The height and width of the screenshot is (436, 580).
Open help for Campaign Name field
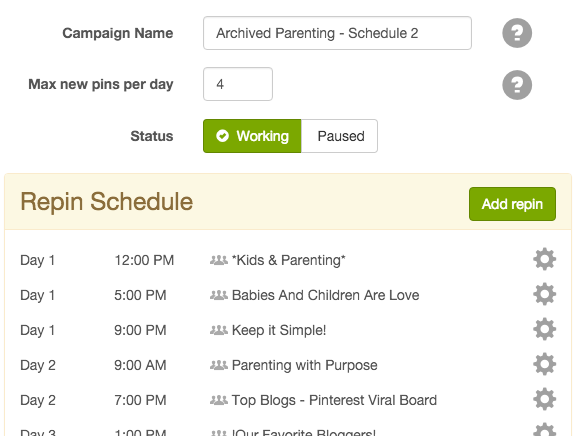coord(517,33)
